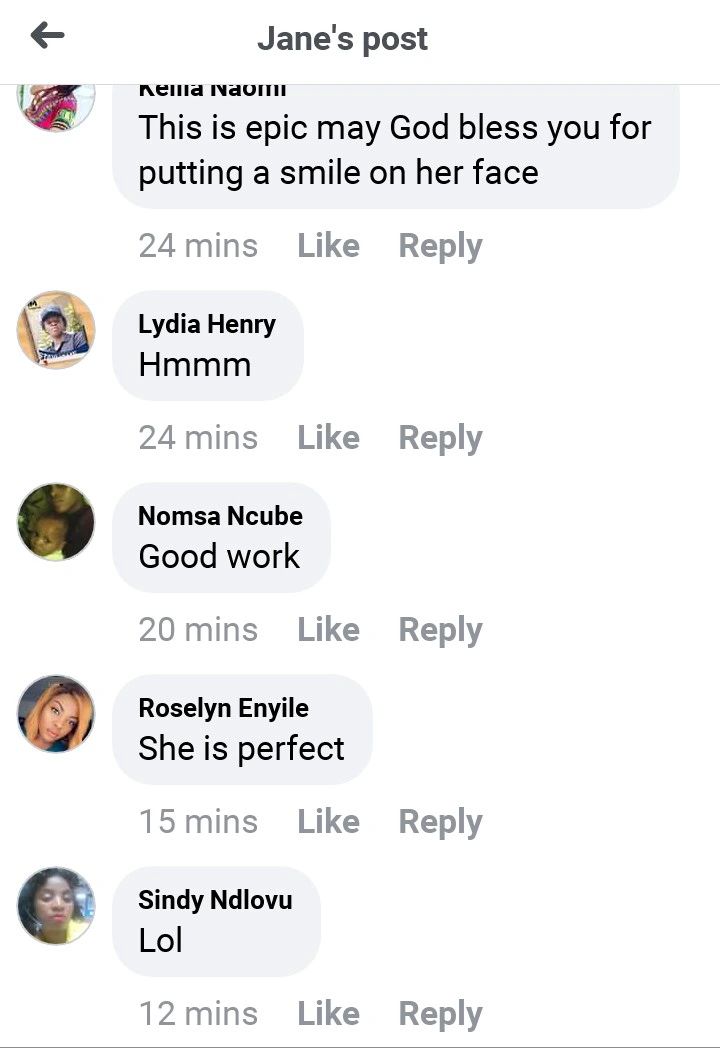Like Nomsa Ncube's "Good work" comment
Image resolution: width=720 pixels, height=1054 pixels.
pyautogui.click(x=328, y=630)
